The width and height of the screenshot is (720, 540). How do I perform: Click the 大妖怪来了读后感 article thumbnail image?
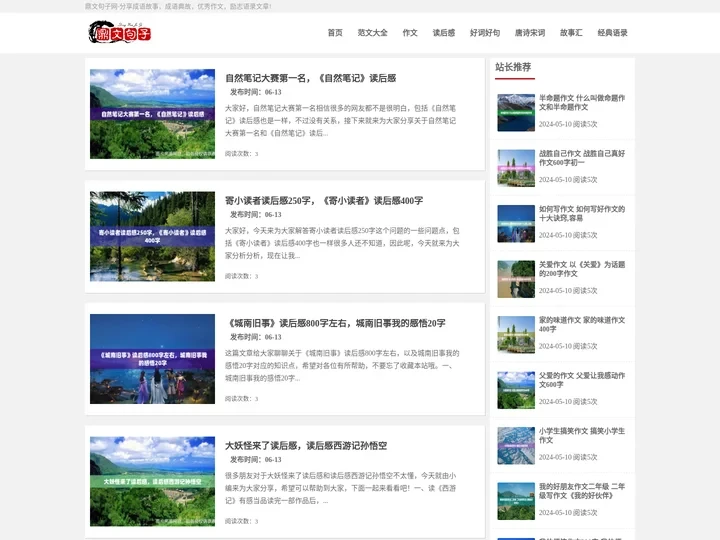[152, 481]
